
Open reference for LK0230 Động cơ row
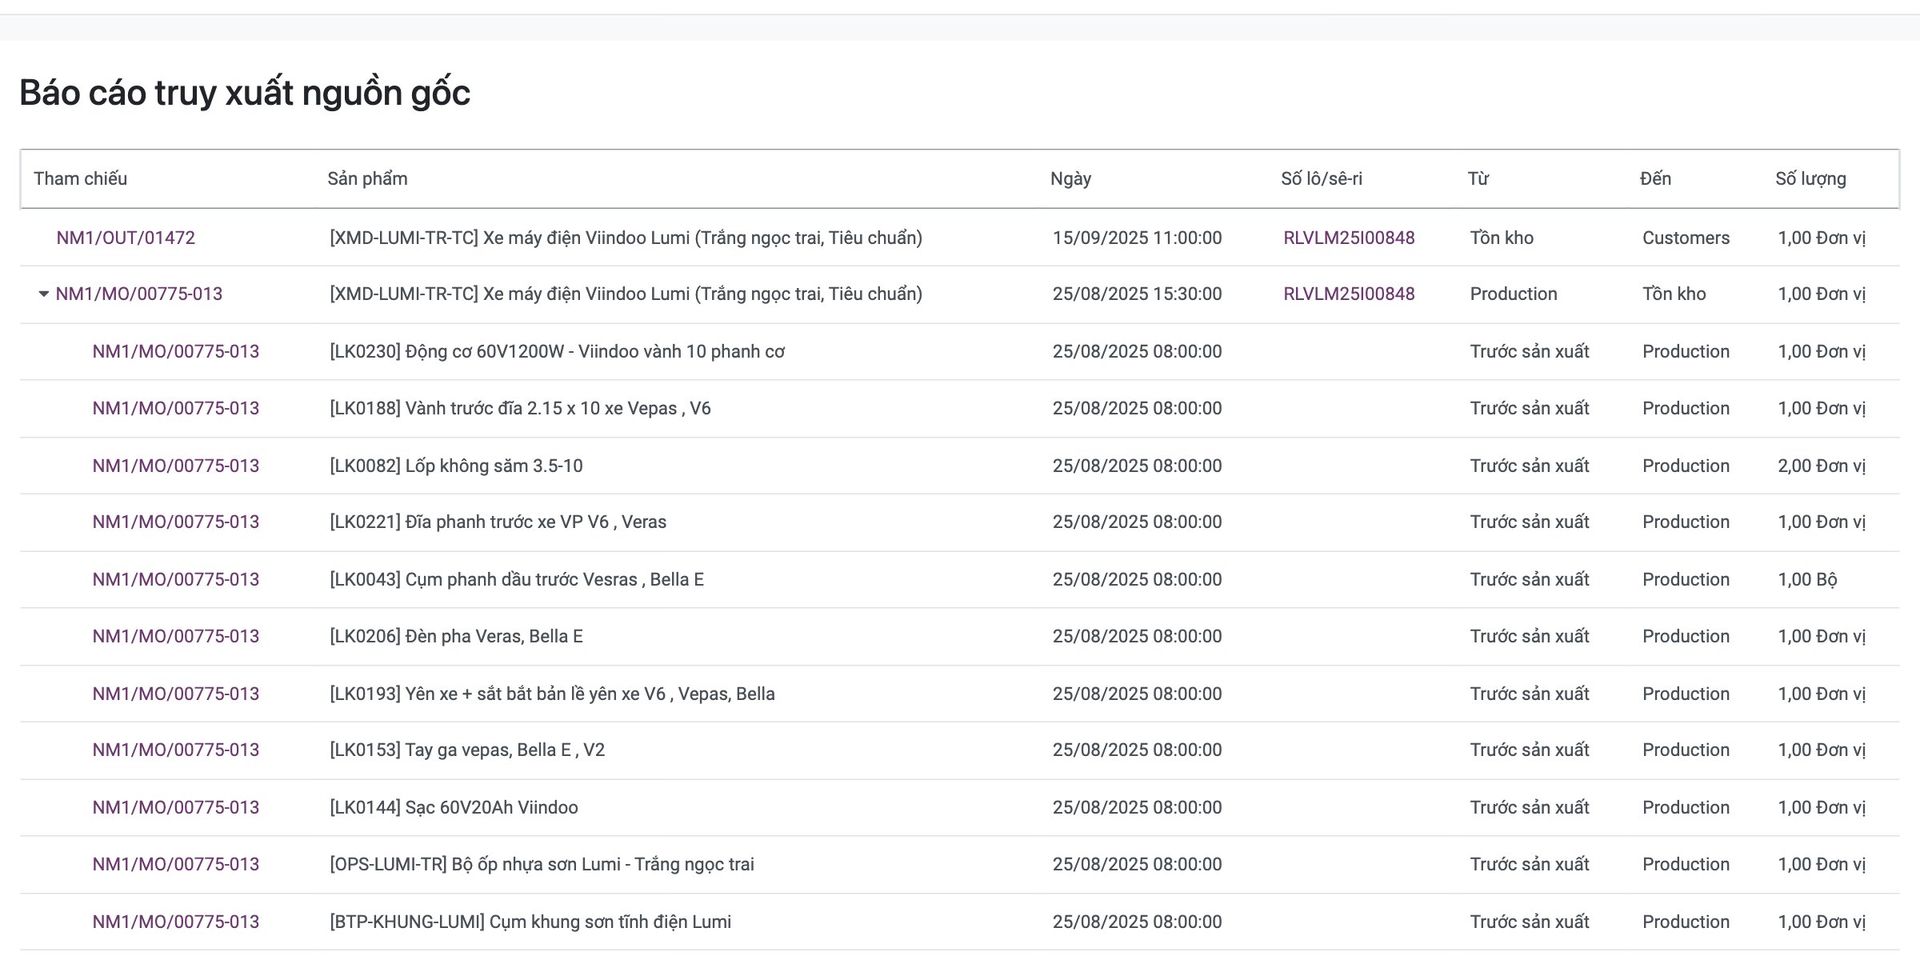pyautogui.click(x=176, y=352)
